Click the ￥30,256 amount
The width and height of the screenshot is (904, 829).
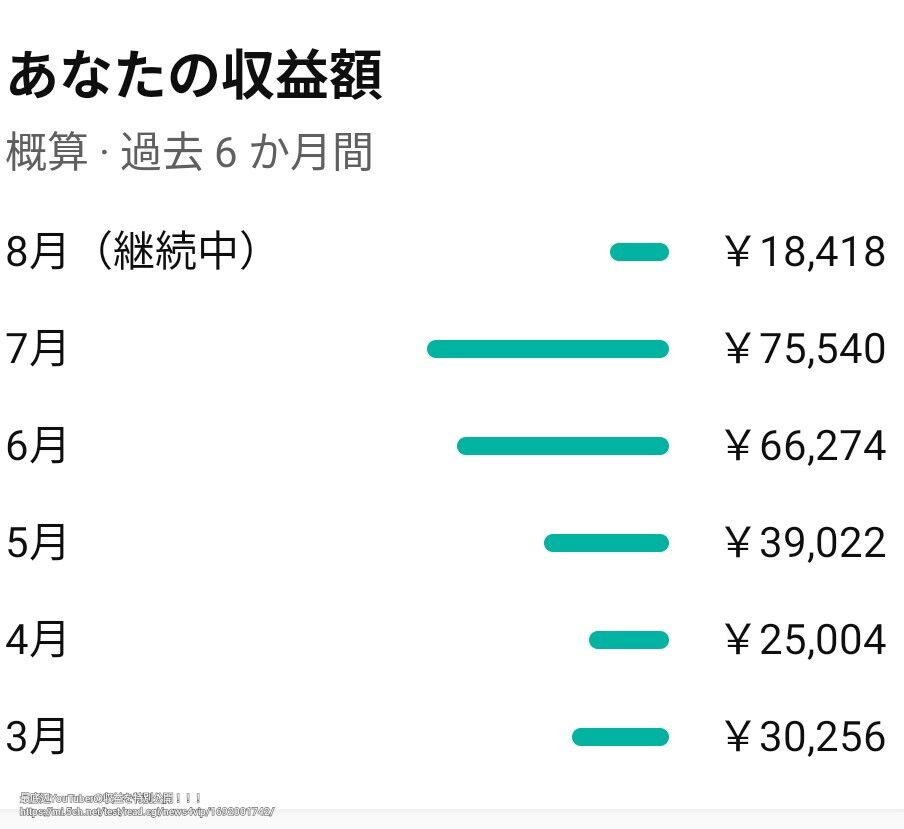(x=805, y=737)
